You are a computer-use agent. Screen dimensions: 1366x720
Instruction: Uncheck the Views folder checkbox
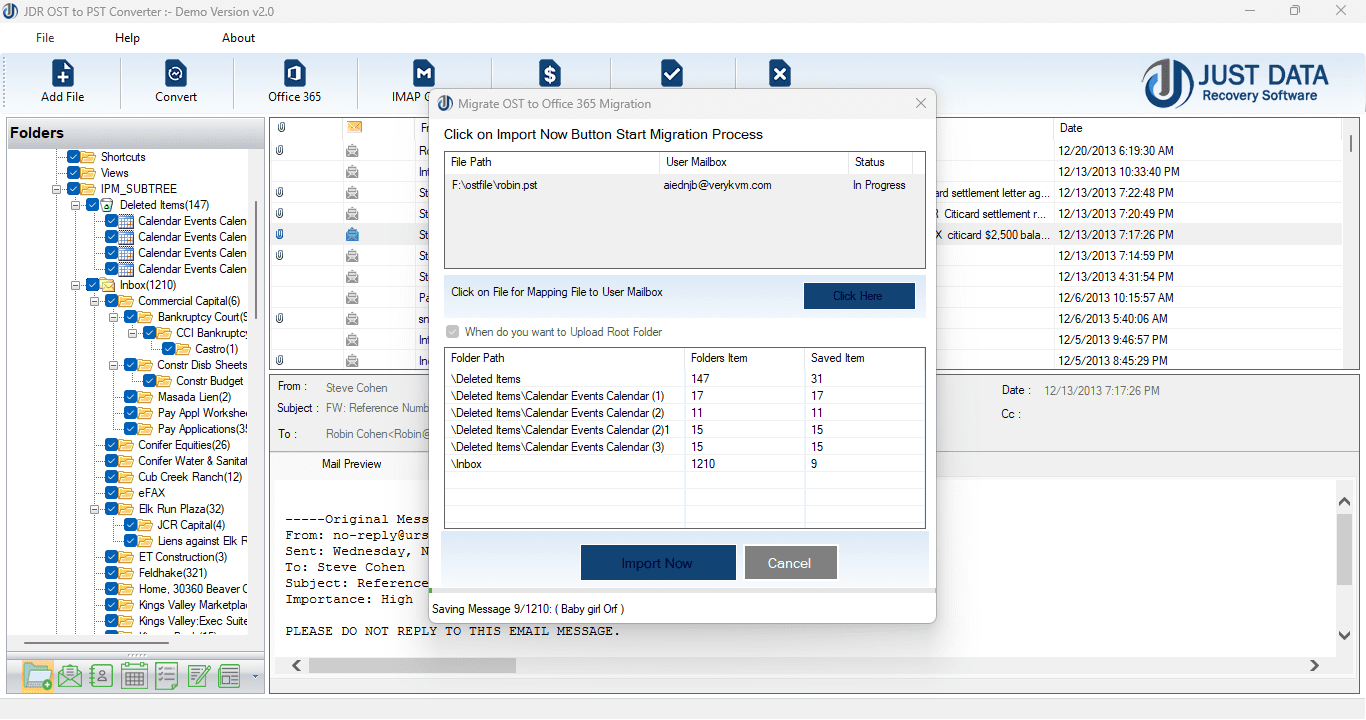[x=73, y=173]
